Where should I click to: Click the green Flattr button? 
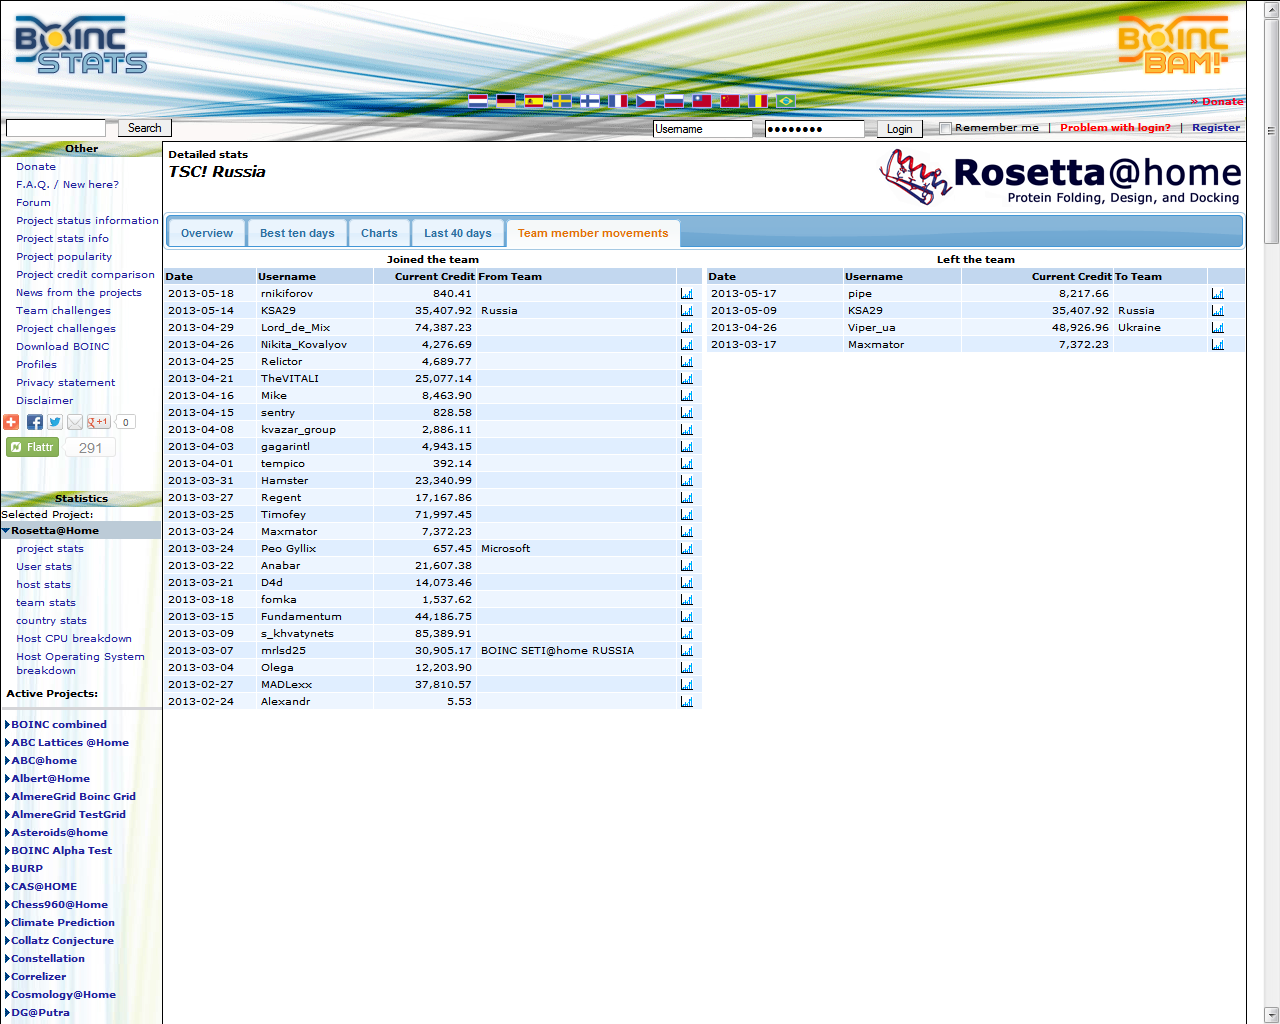coord(33,447)
